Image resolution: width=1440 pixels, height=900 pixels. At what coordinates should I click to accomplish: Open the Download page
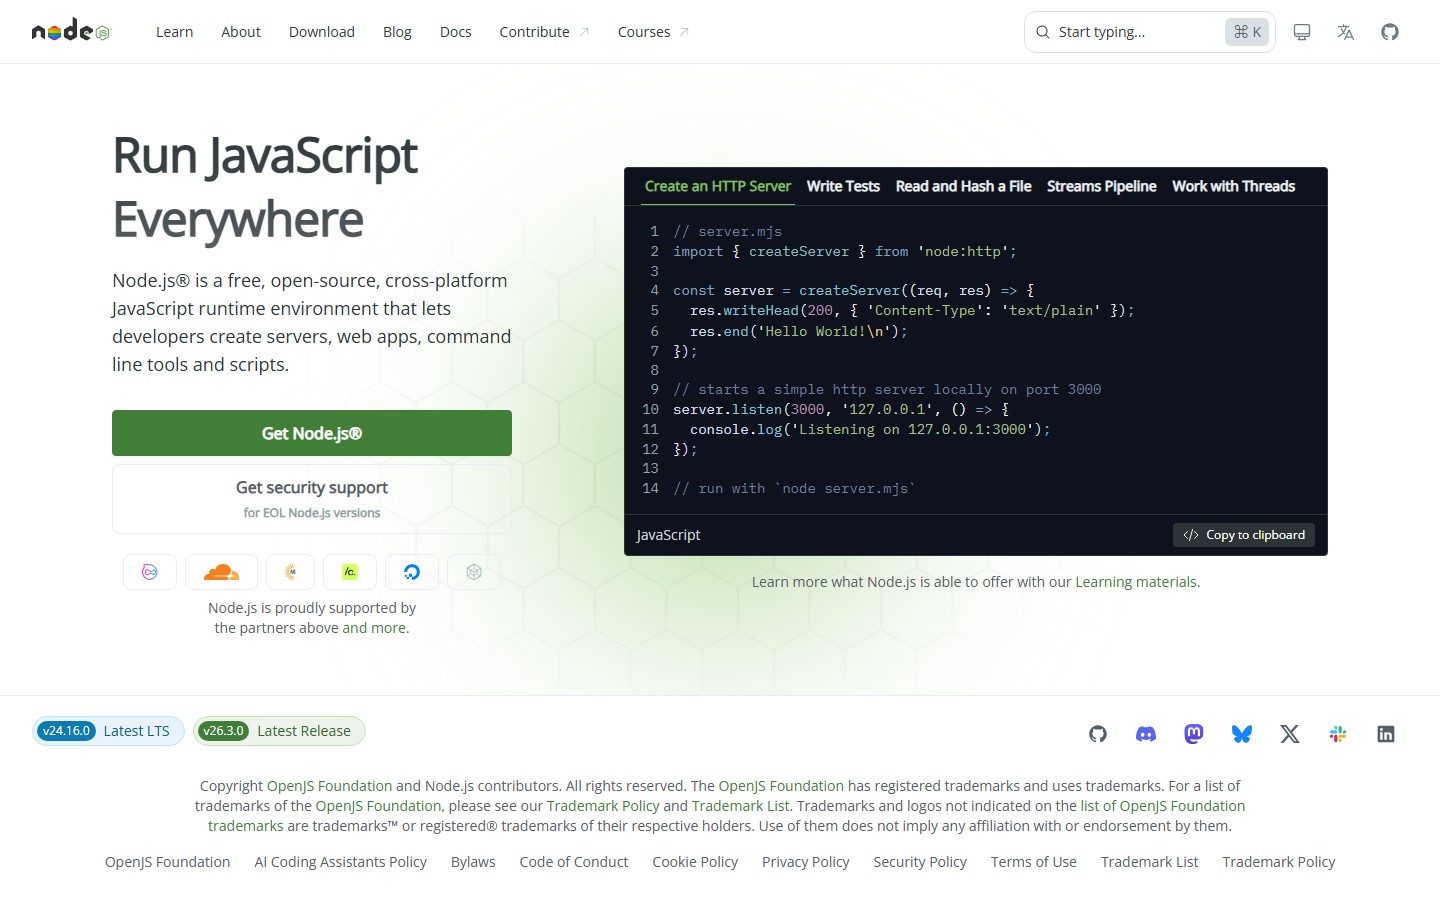click(322, 32)
